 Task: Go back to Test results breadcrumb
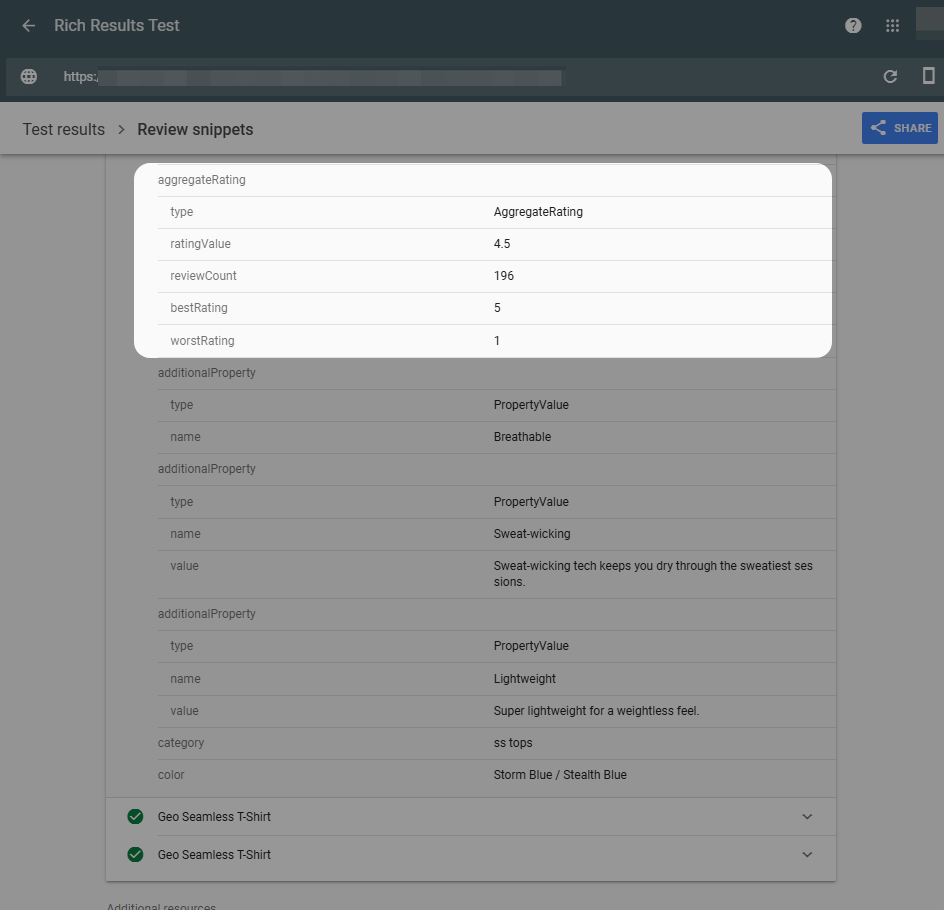[64, 130]
